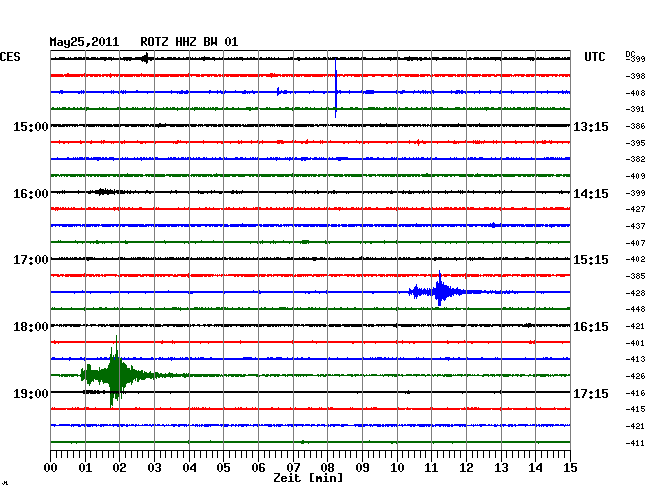This screenshot has width=650, height=494.
Task: Click the 11 minute tick label
Action: click(x=431, y=468)
